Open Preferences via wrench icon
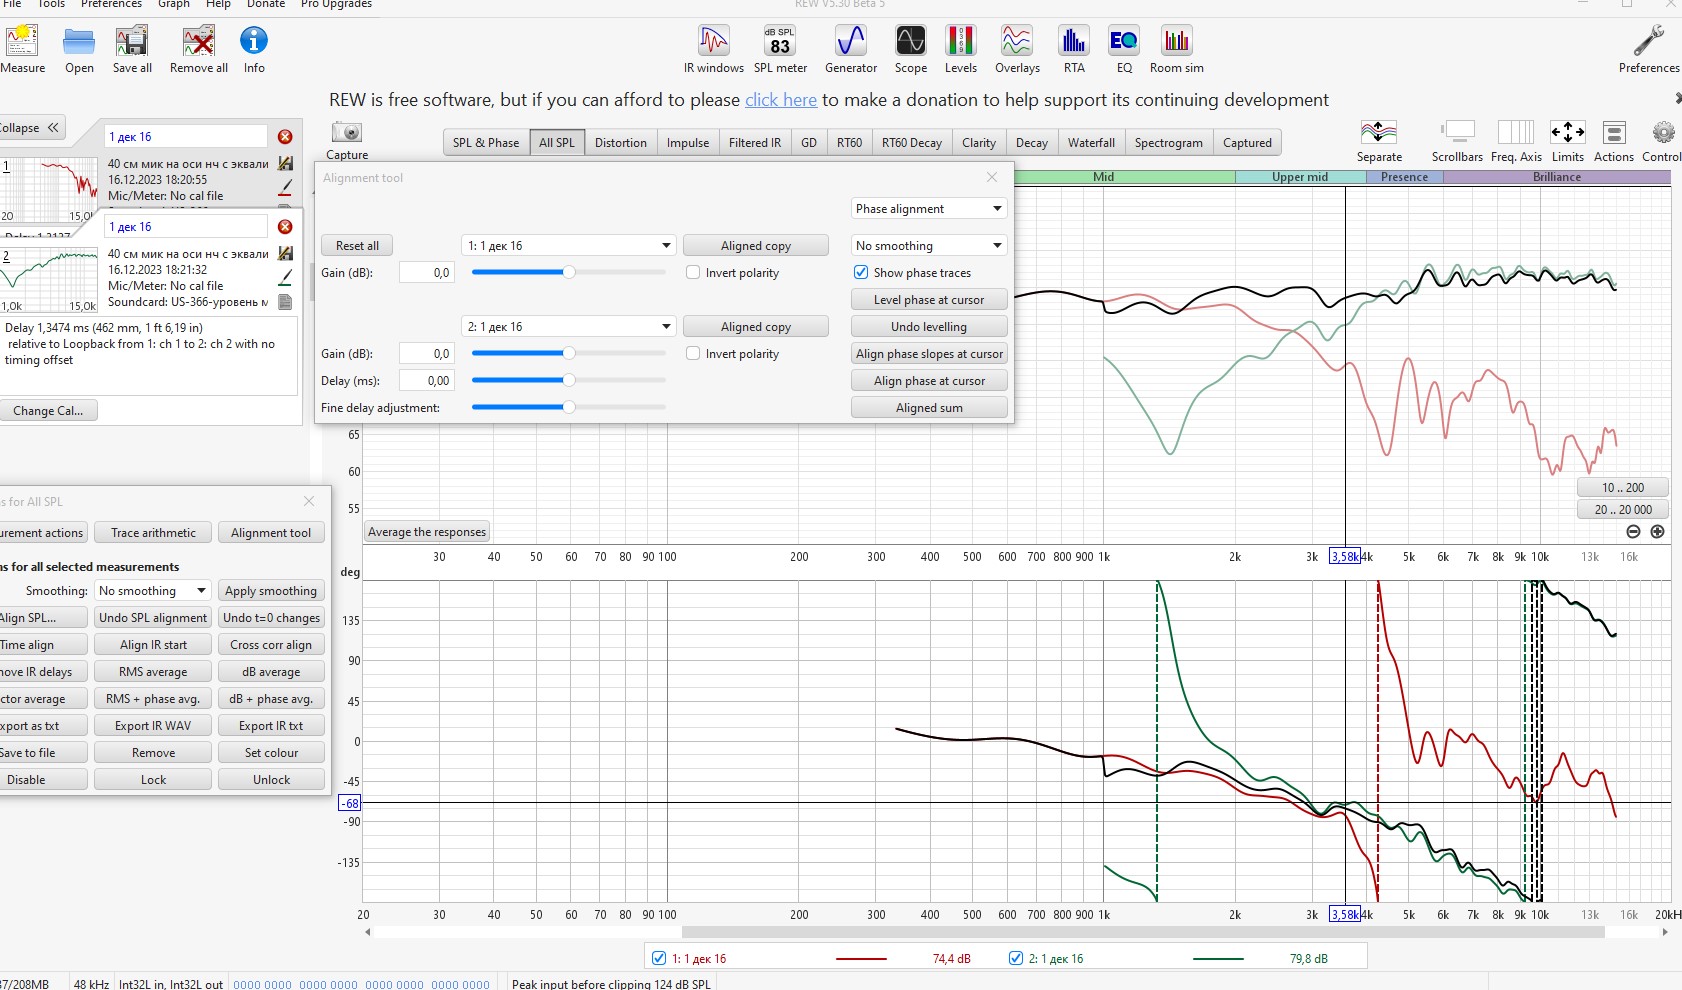Viewport: 1682px width, 990px height. pos(1649,42)
